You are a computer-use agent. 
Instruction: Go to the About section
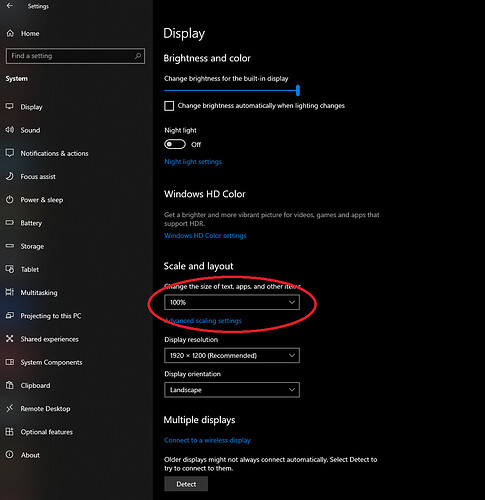(30, 455)
